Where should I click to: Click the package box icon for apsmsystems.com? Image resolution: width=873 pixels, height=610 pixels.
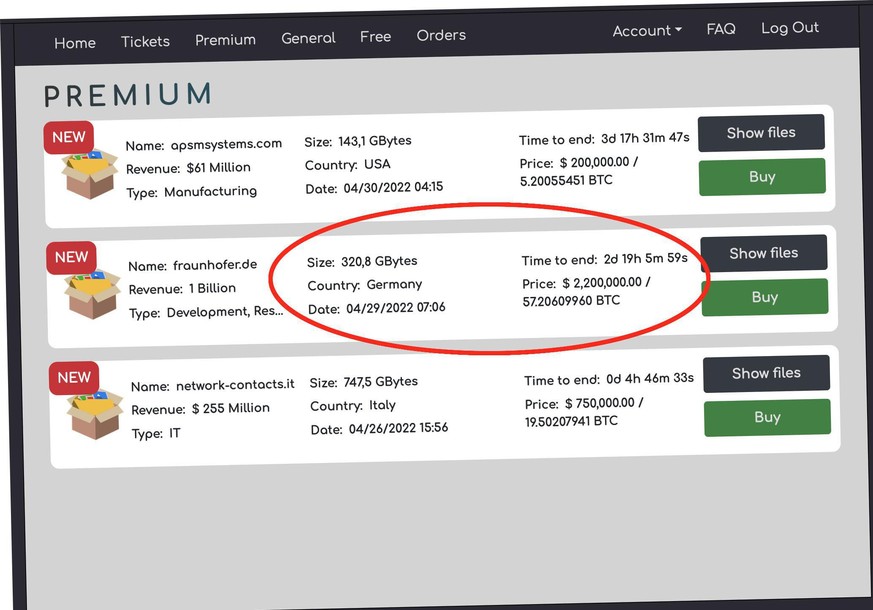(x=90, y=173)
